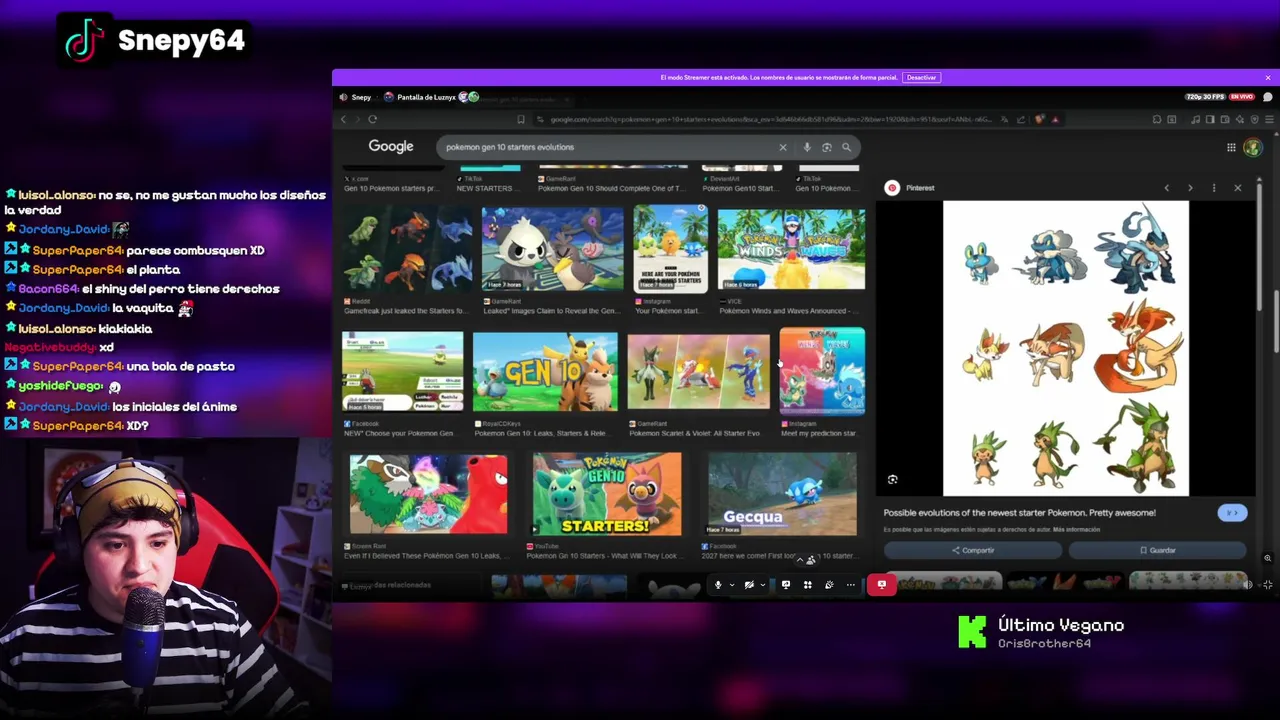Click the Guardar button
1280x720 pixels.
click(x=1158, y=550)
